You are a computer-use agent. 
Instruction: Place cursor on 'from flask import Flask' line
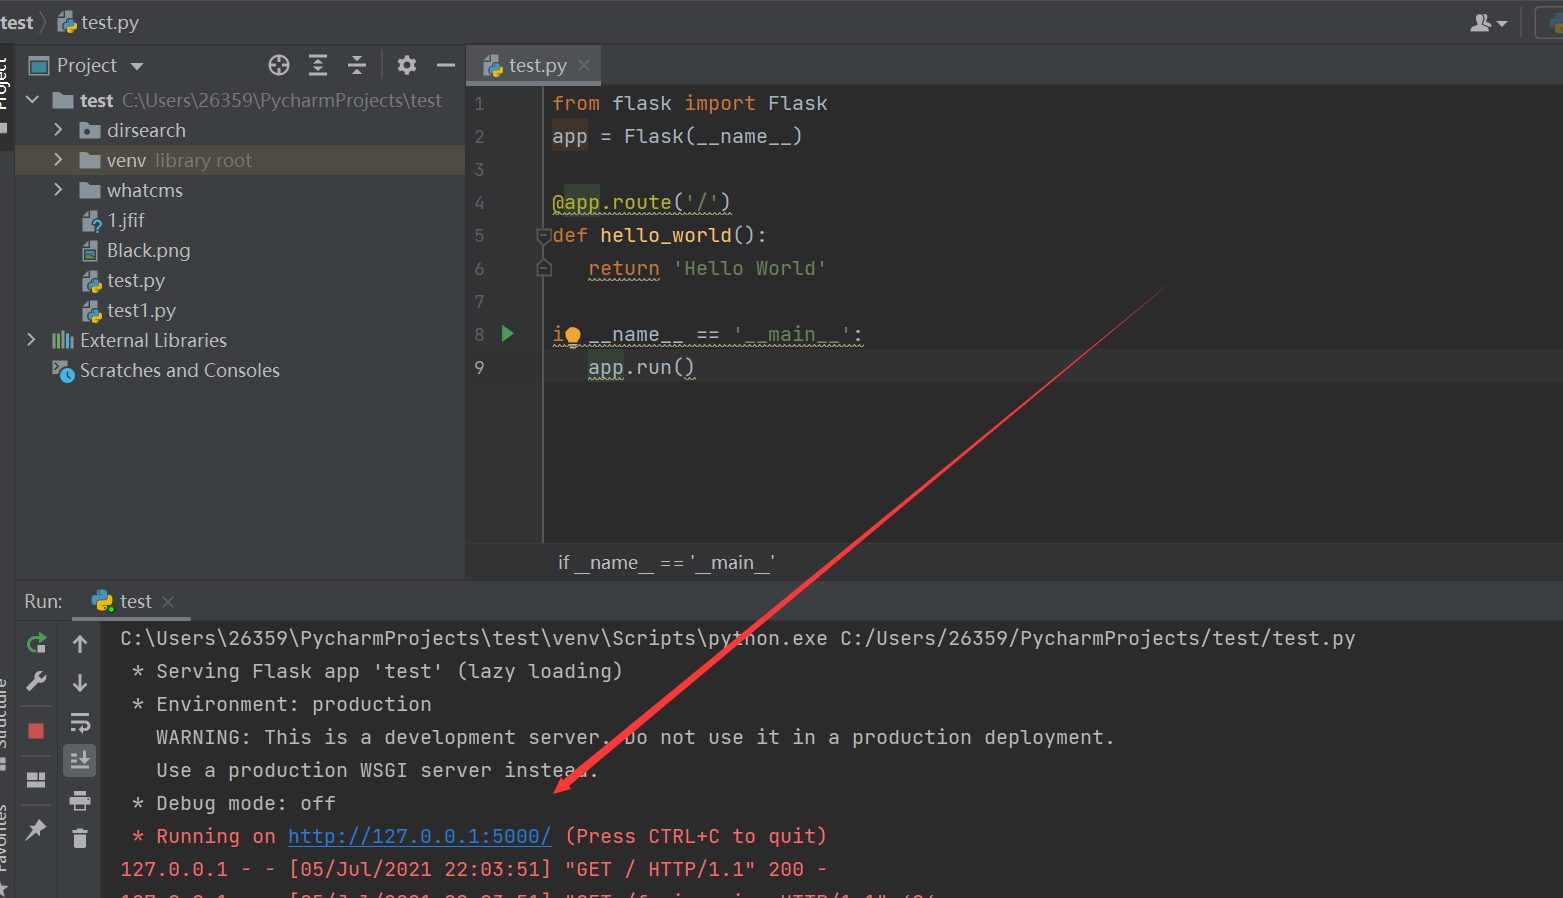(690, 103)
